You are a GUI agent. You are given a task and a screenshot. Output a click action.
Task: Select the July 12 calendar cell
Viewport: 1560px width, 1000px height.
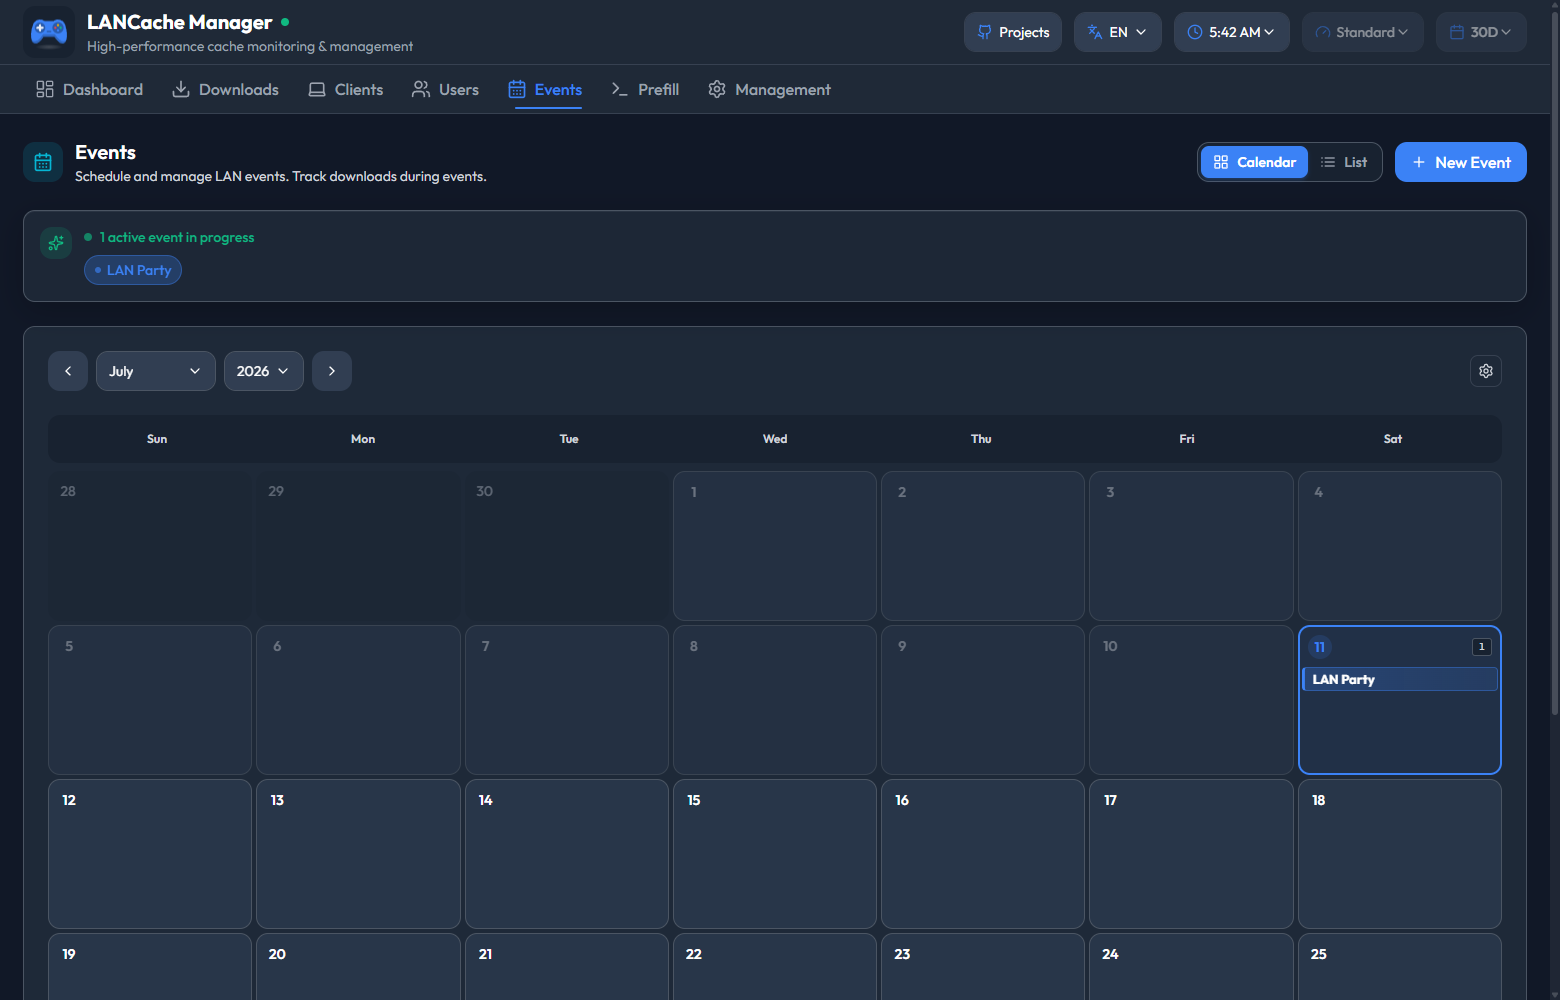tap(150, 854)
